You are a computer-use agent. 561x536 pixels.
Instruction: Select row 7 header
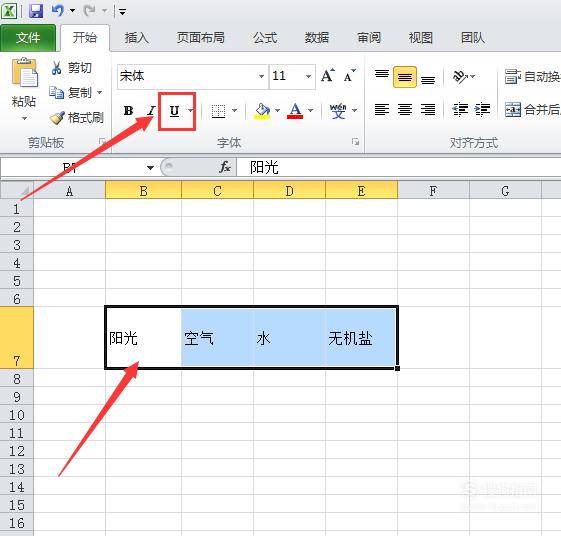click(x=17, y=337)
